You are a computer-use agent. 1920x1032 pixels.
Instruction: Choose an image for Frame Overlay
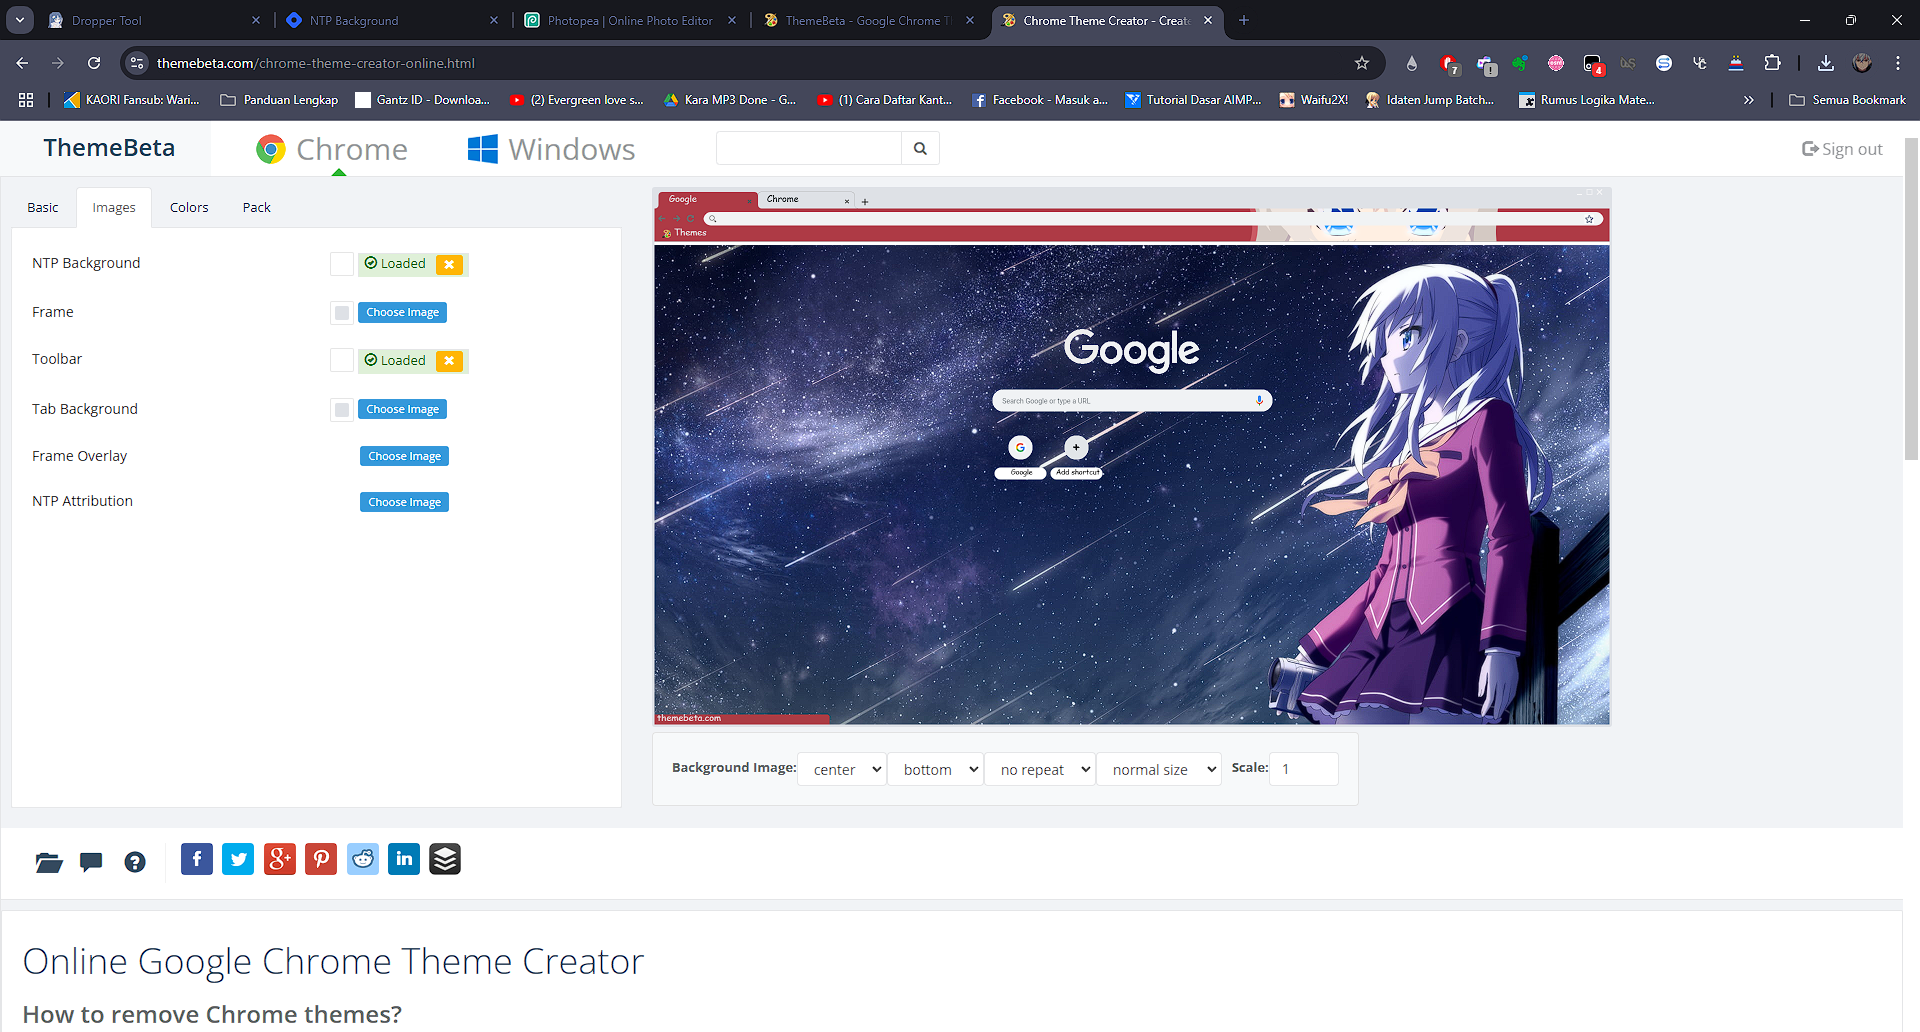pyautogui.click(x=404, y=456)
